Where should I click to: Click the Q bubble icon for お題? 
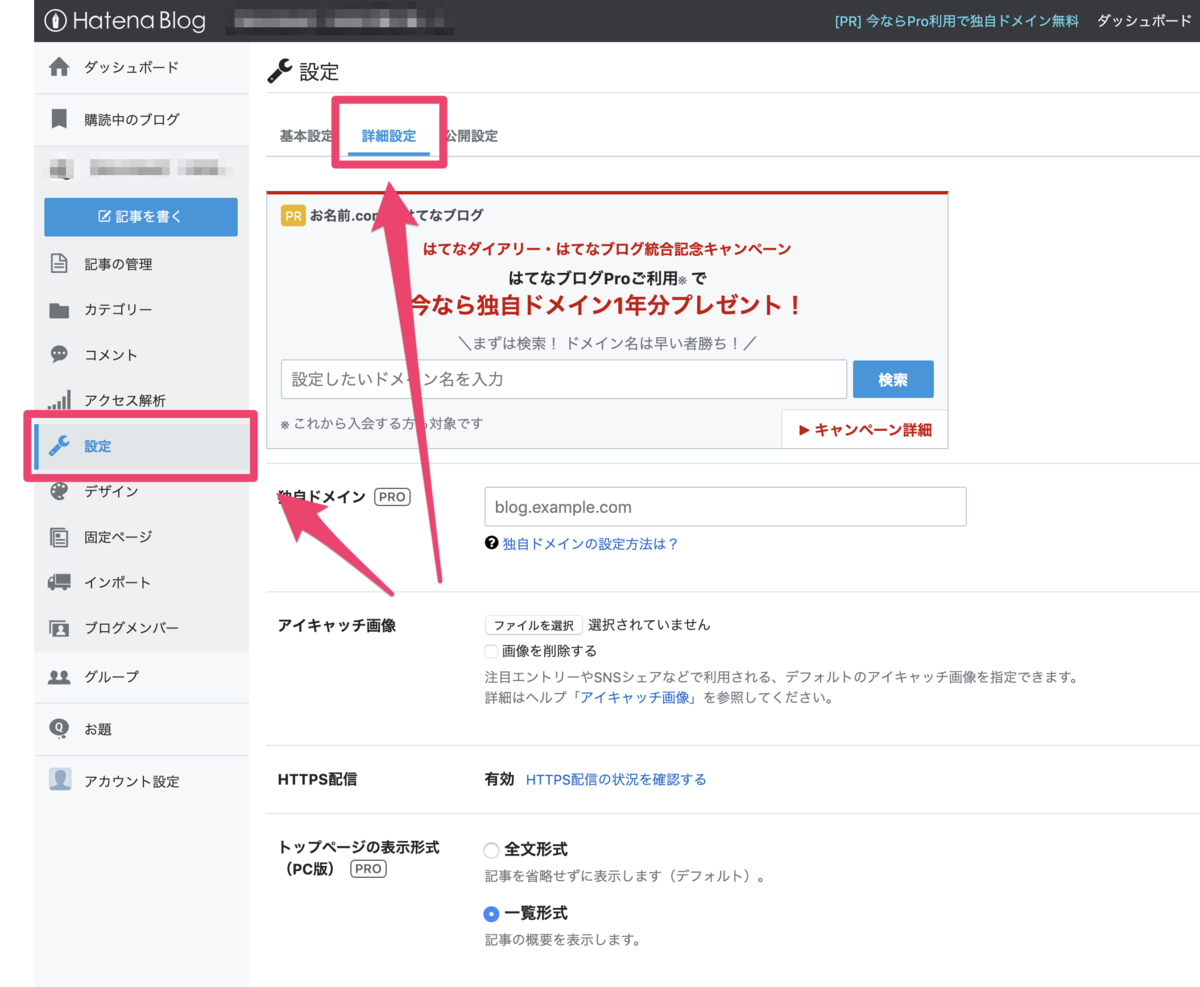click(59, 728)
